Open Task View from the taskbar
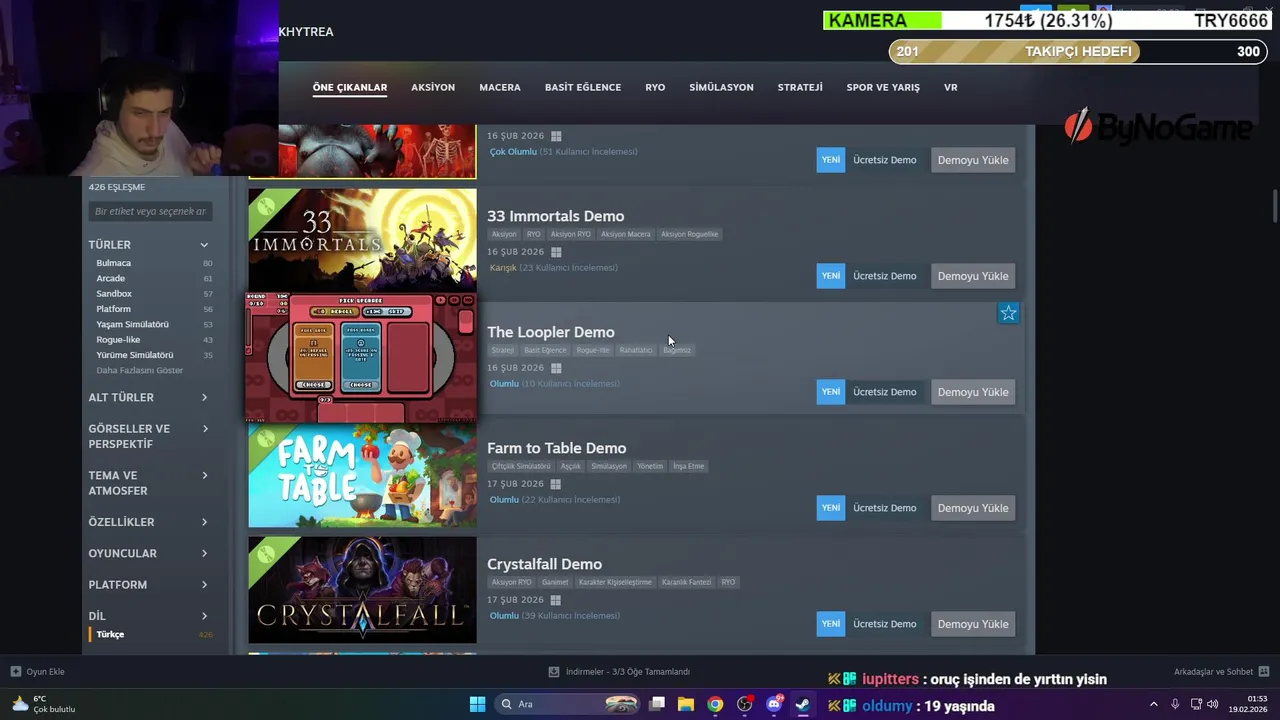 click(657, 704)
